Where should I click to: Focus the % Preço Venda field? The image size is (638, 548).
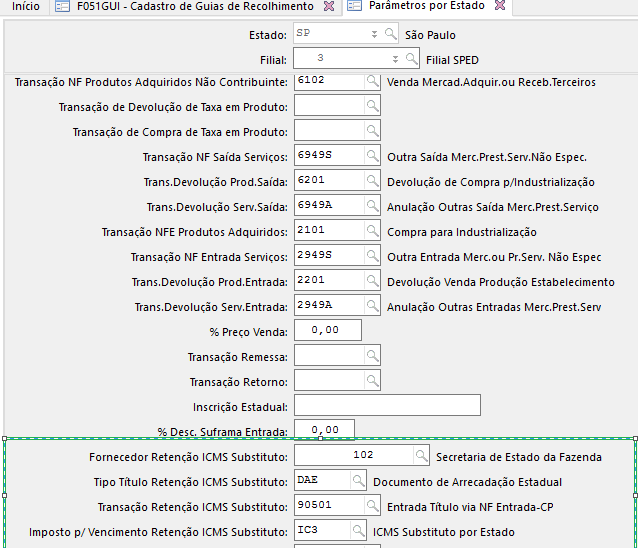point(328,330)
